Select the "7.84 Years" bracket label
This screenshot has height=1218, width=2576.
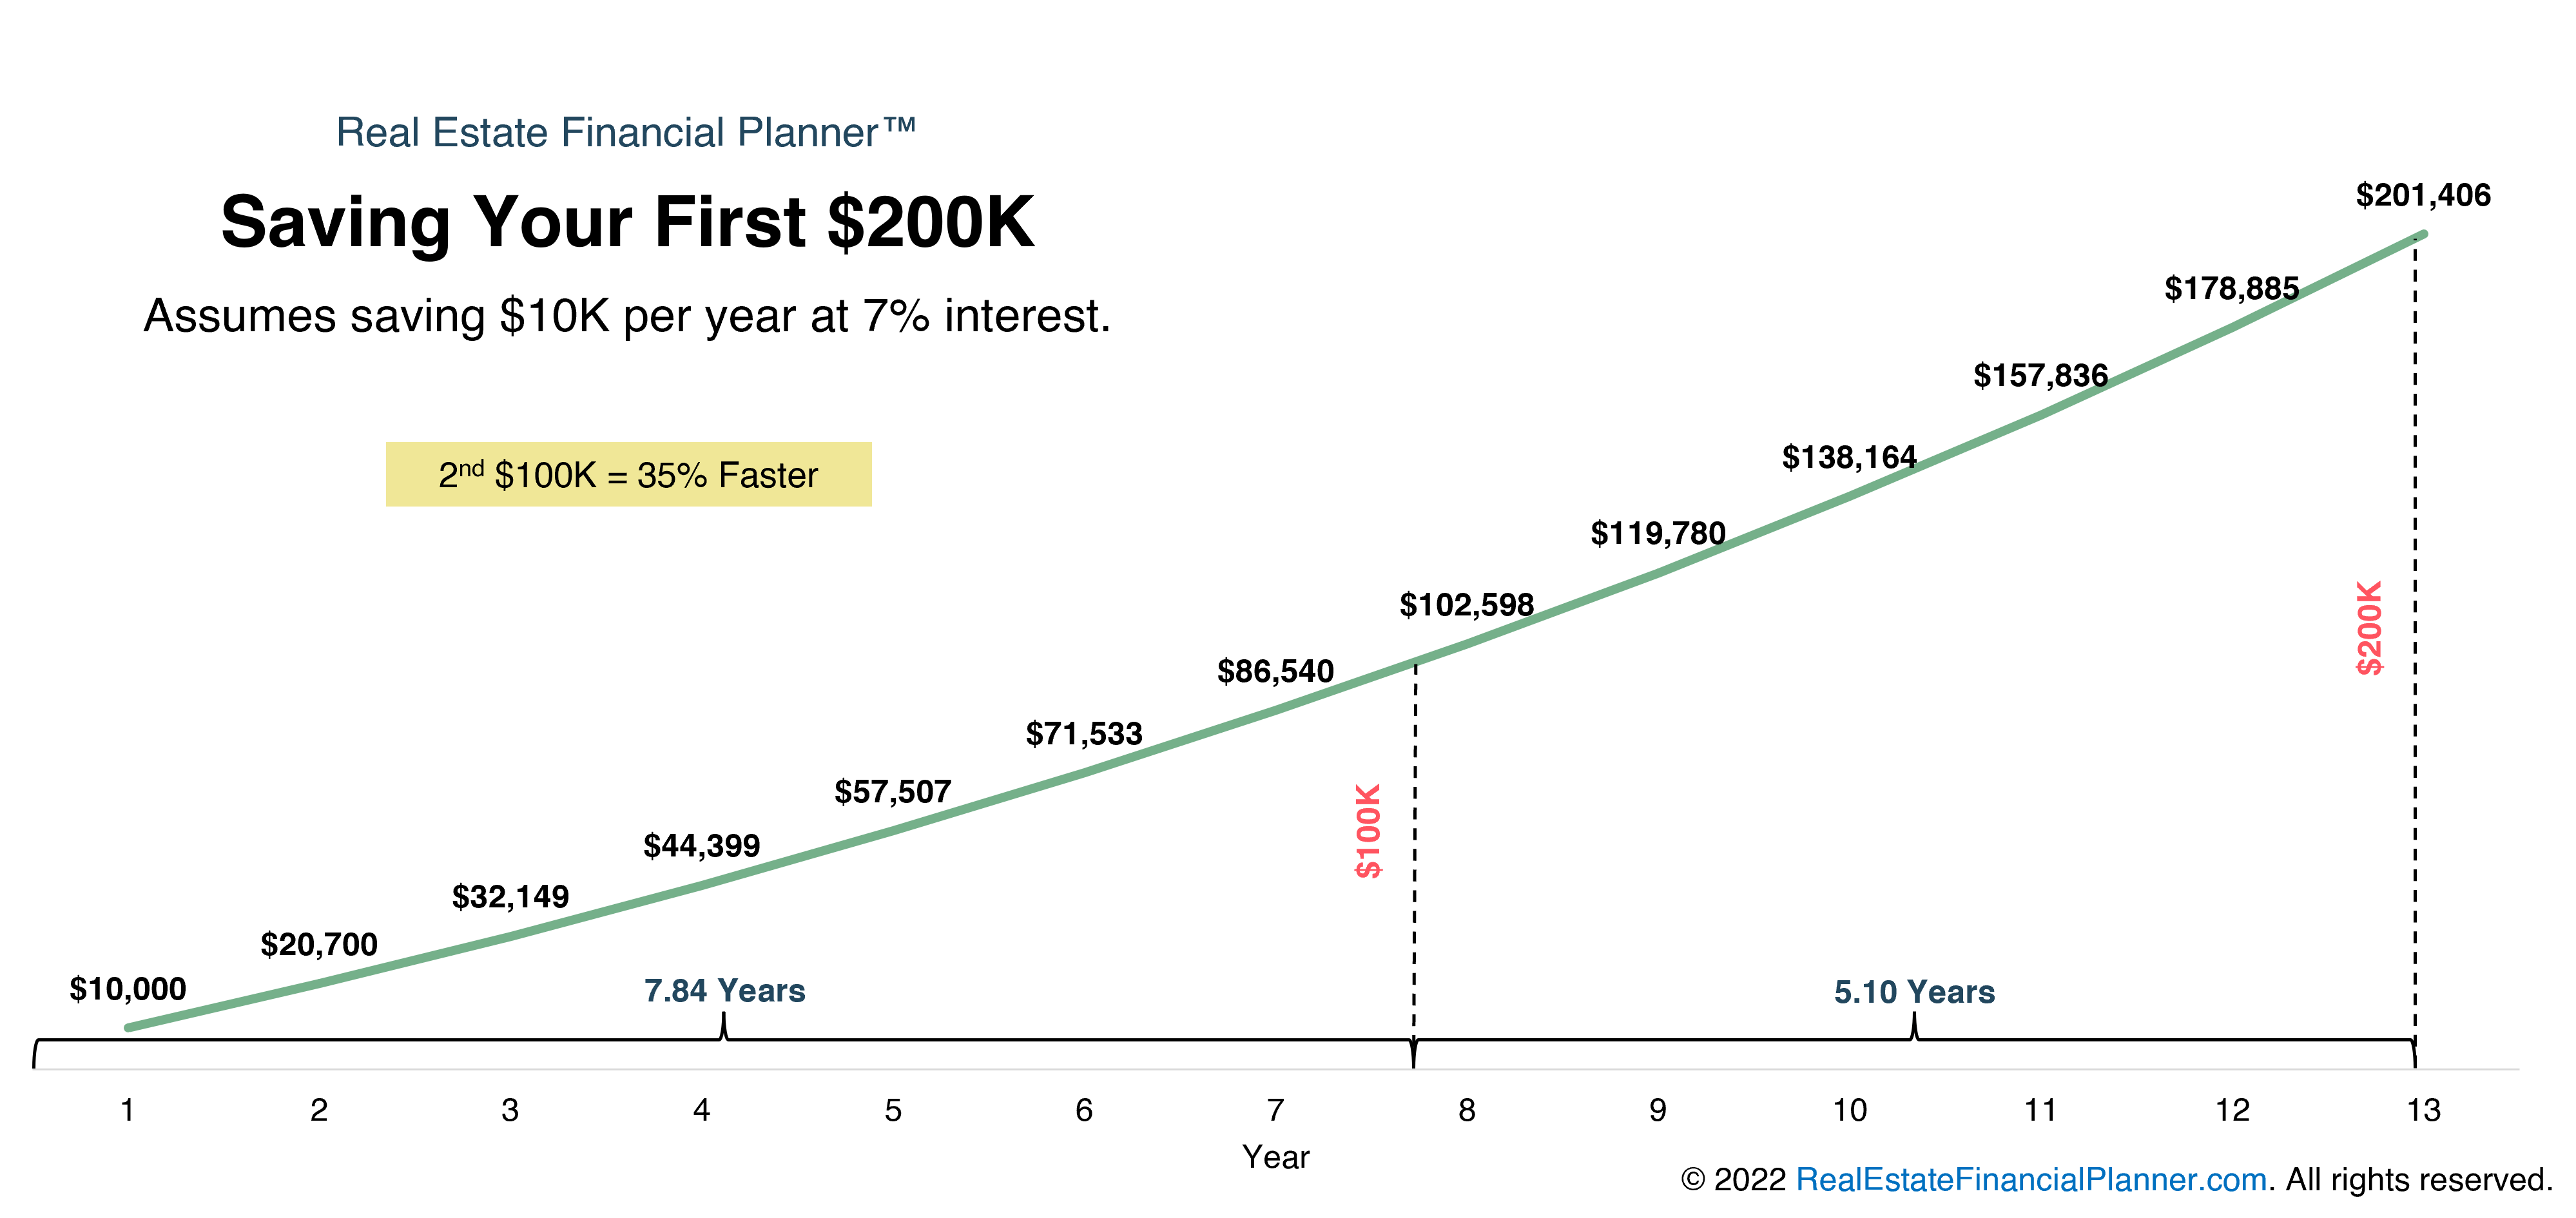(724, 991)
